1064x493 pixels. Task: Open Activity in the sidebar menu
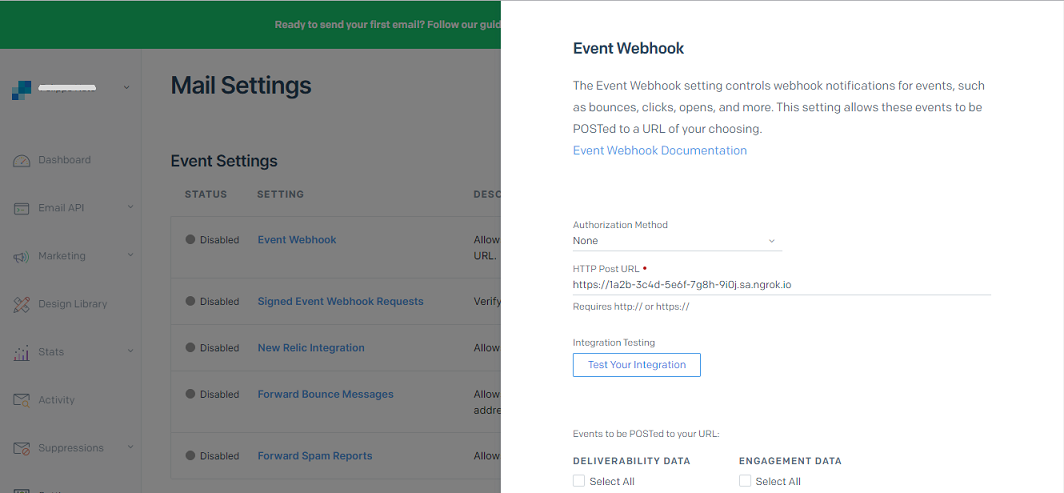point(56,400)
